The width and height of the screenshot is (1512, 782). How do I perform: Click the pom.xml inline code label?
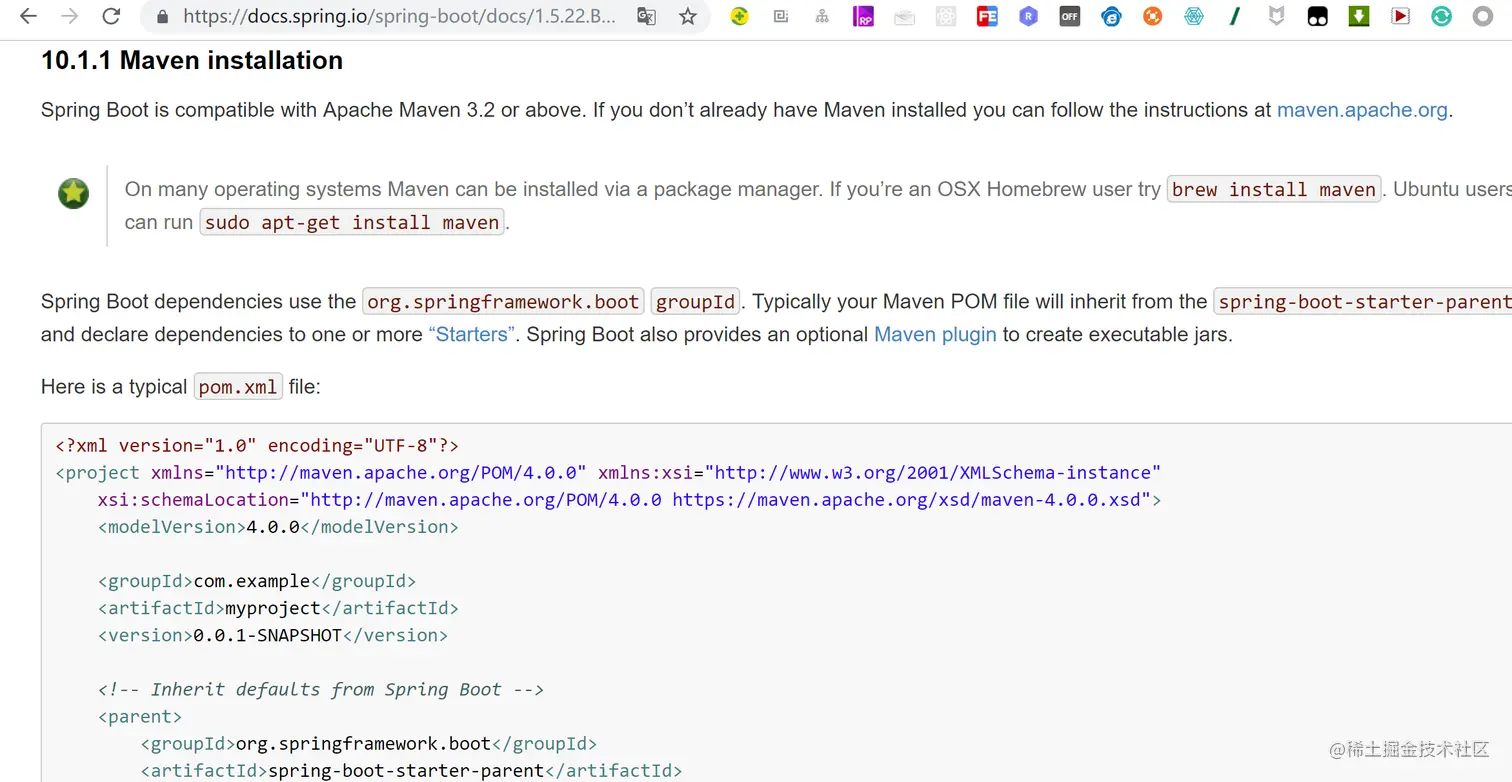[238, 387]
